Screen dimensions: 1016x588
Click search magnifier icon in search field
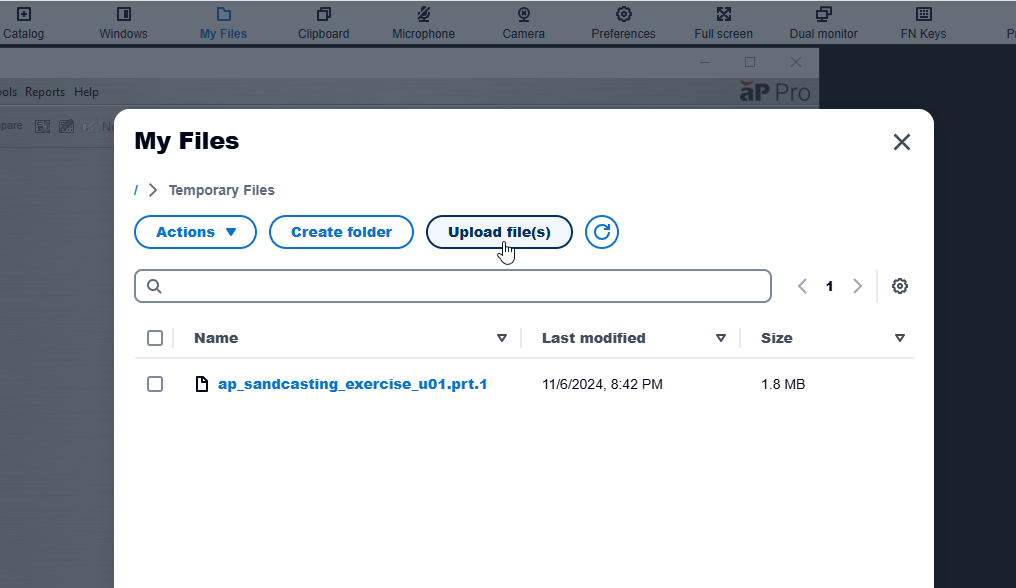pos(154,286)
